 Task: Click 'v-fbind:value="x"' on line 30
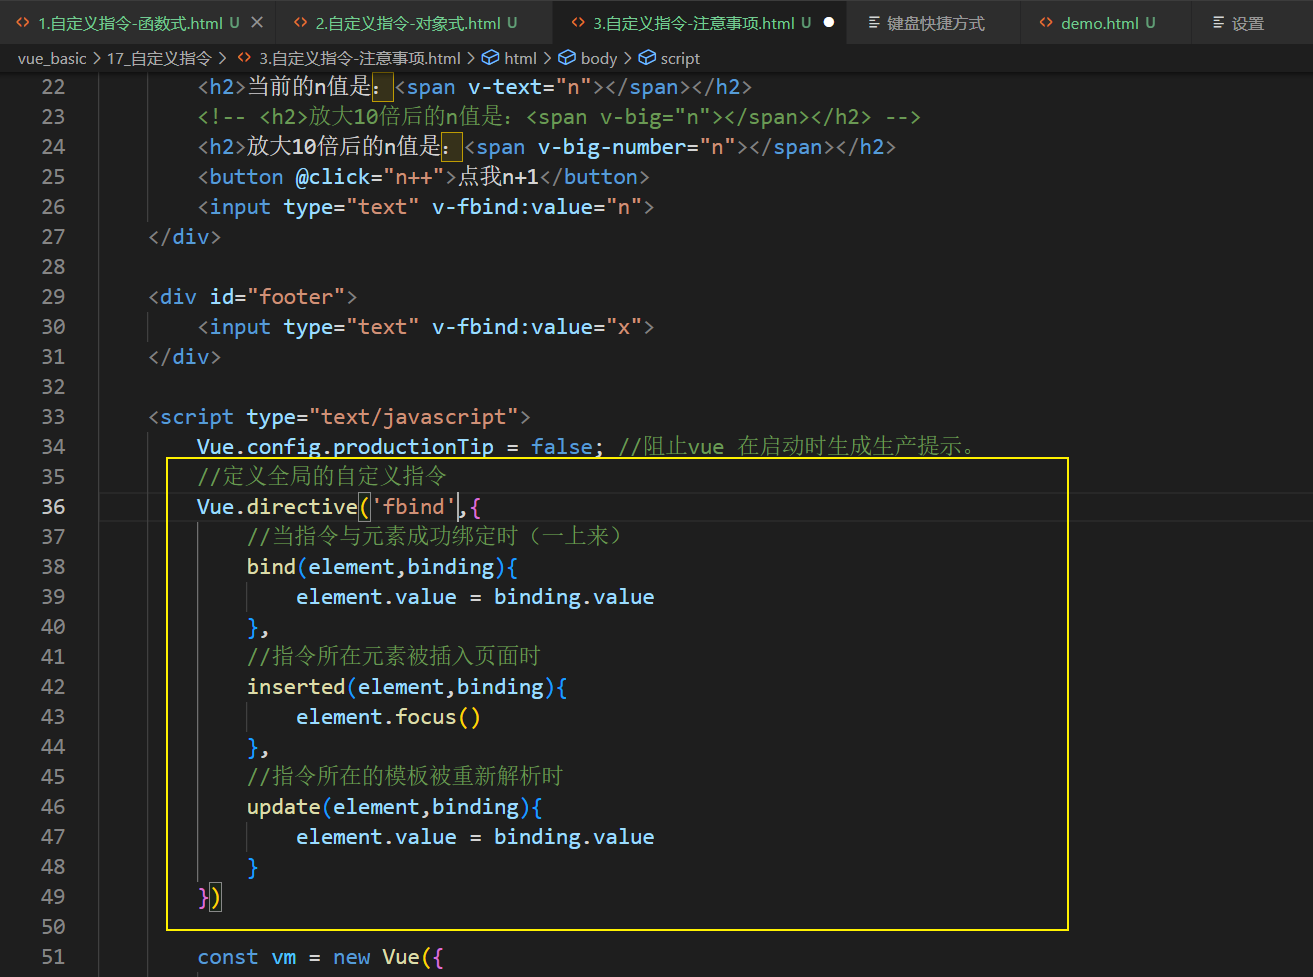537,327
